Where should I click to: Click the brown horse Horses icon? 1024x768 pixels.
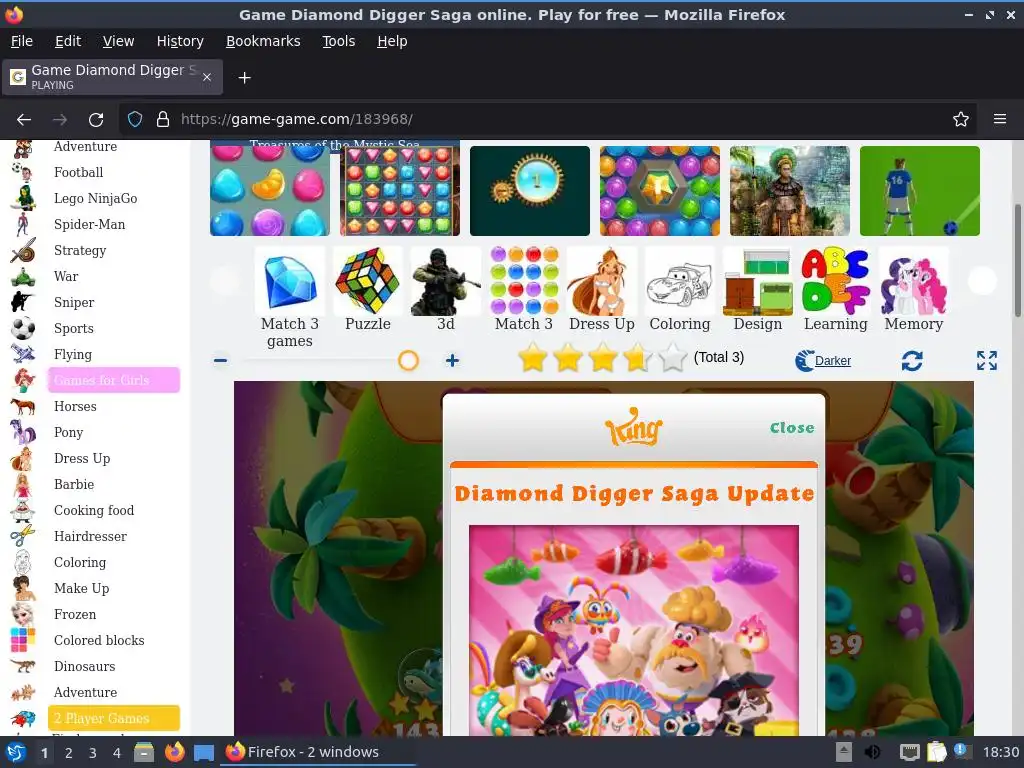(23, 406)
